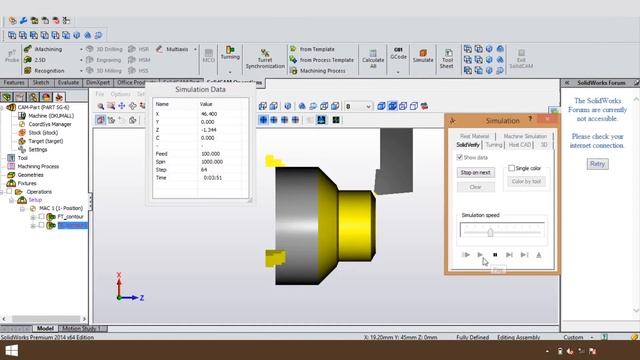Open the iMachining operation tool

(x=43, y=49)
